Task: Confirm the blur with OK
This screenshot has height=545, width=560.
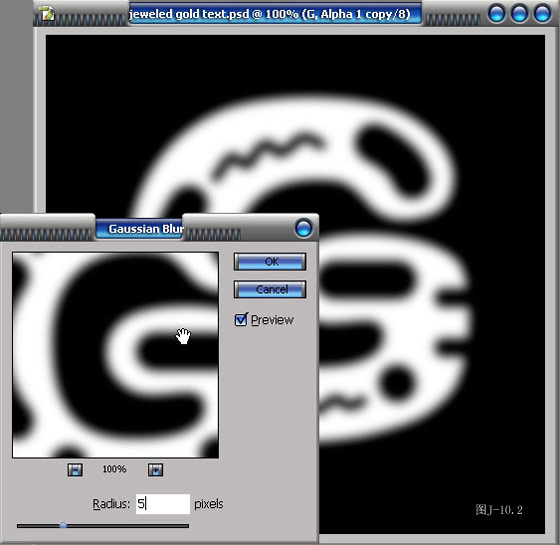Action: point(270,262)
